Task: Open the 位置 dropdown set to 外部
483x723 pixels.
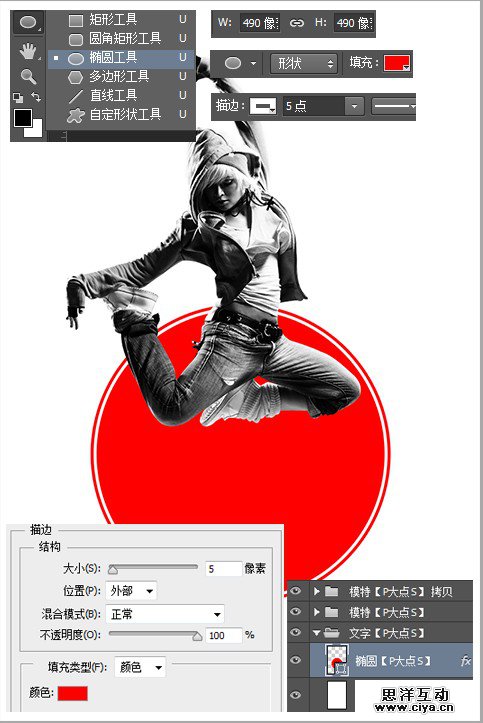Action: click(131, 591)
